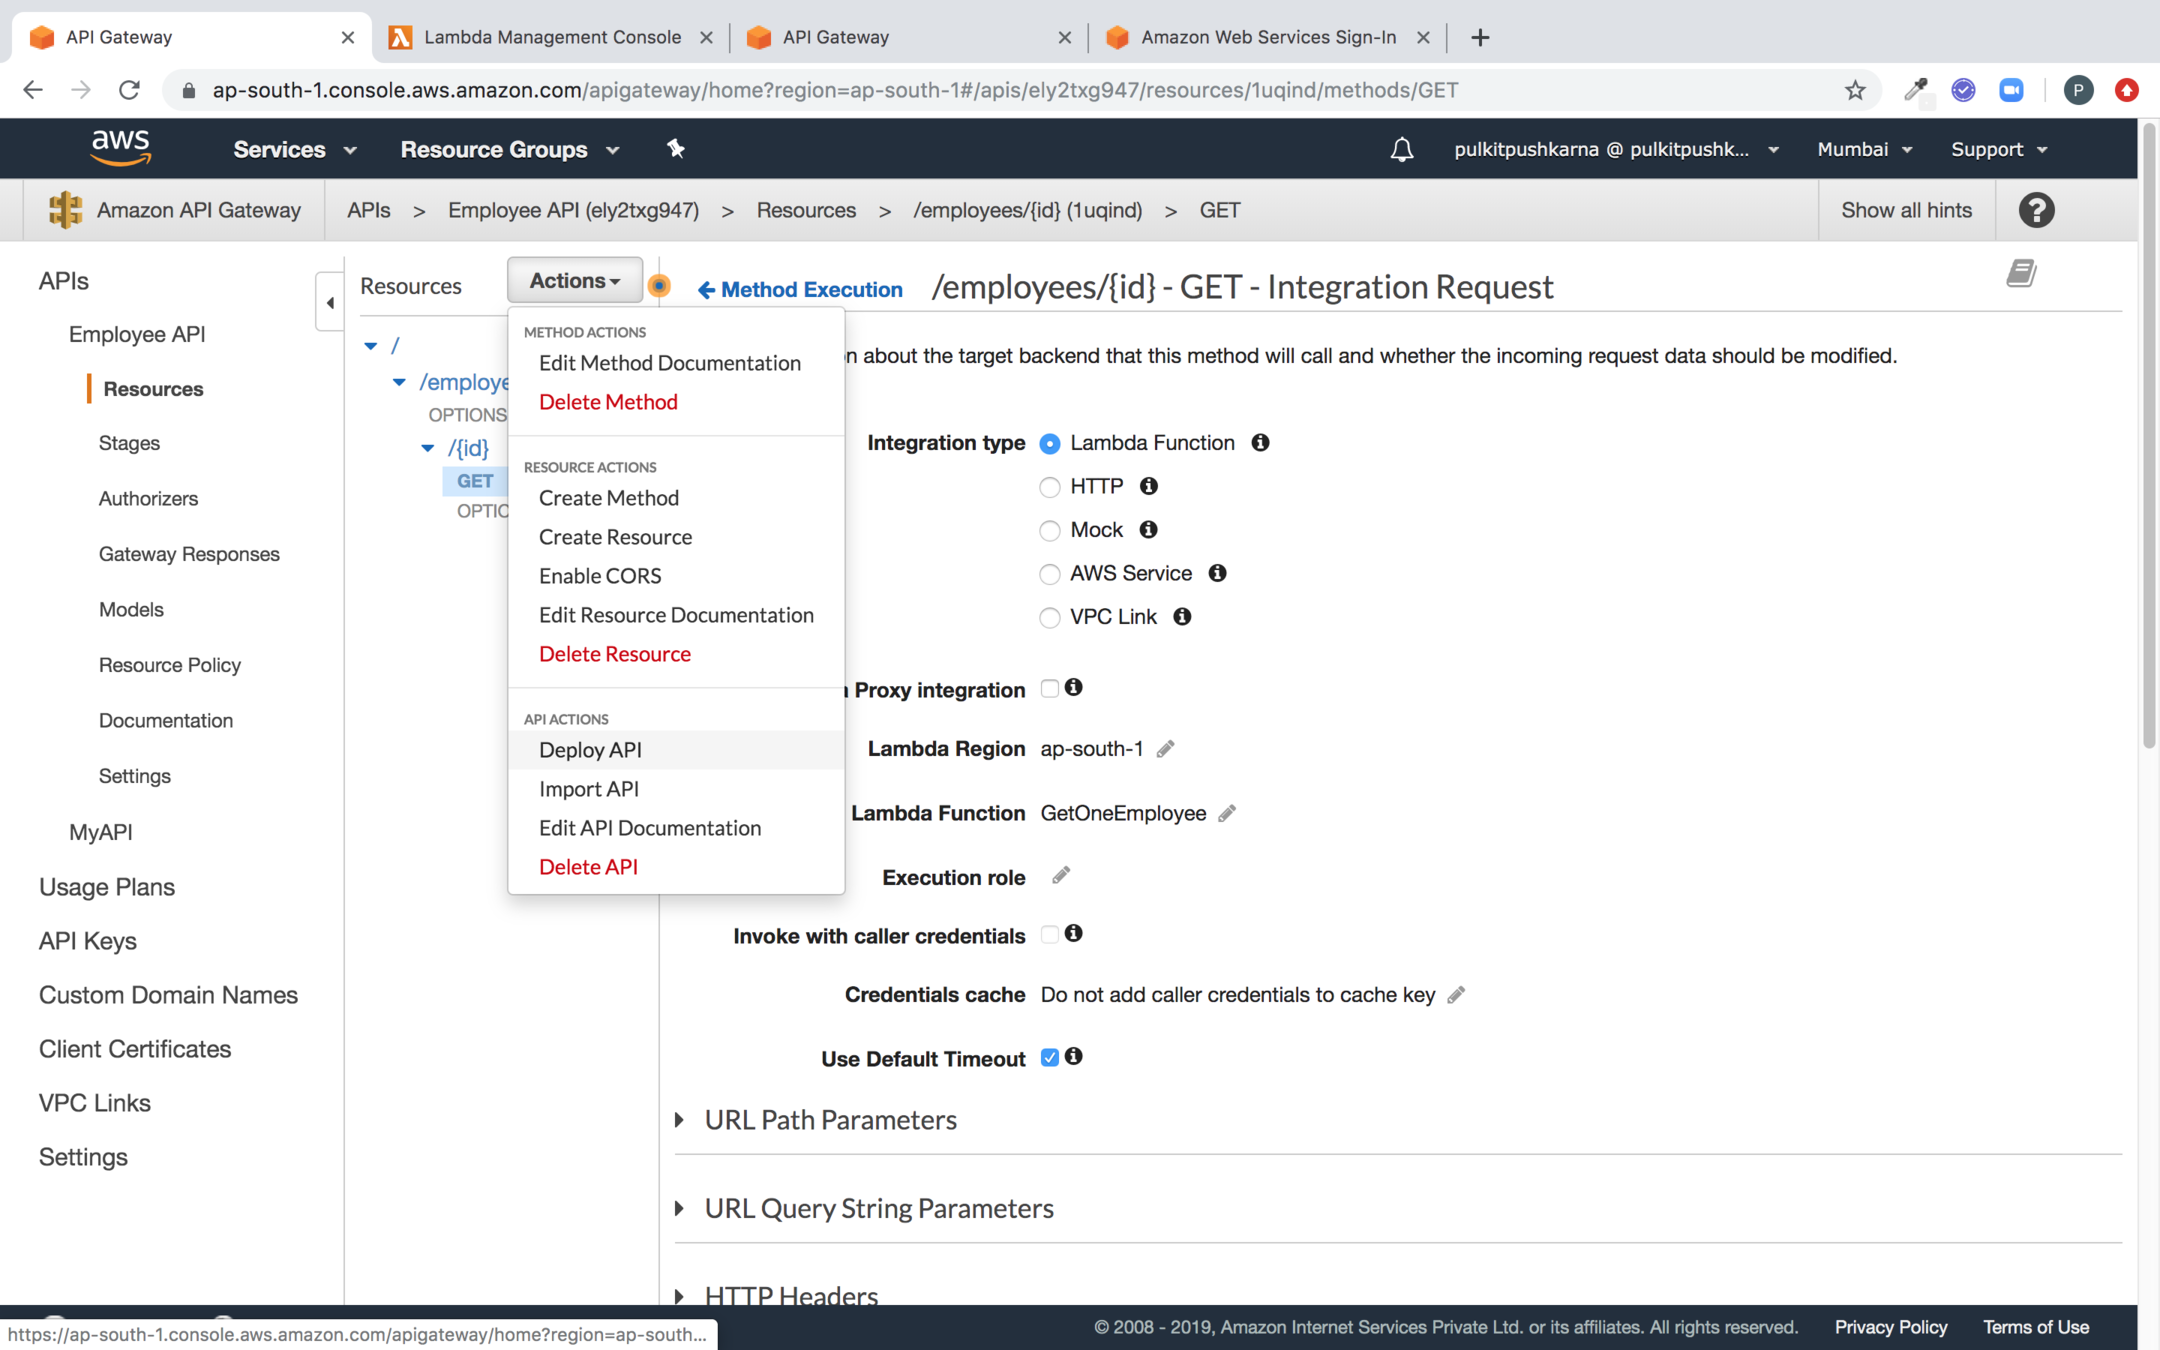Click the edit pencil next to Lambda Region
Viewport: 2160px width, 1350px height.
coord(1165,749)
